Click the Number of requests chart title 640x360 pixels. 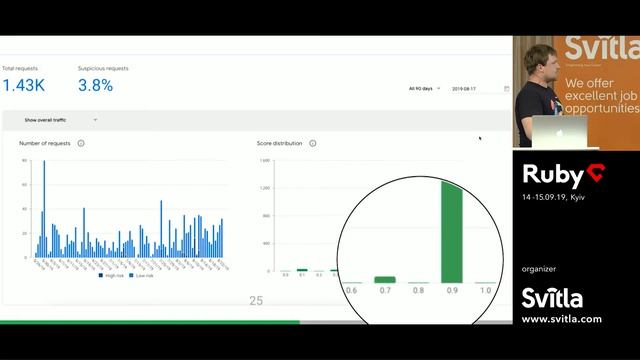pyautogui.click(x=45, y=143)
